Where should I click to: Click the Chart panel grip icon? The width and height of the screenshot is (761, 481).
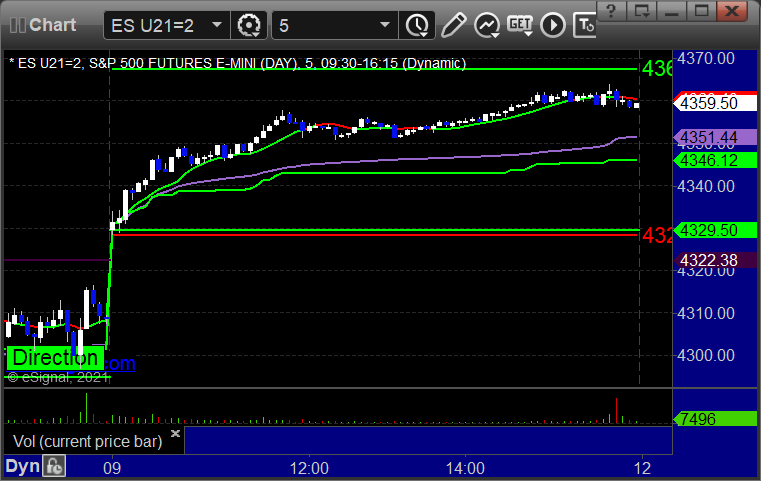coord(18,25)
